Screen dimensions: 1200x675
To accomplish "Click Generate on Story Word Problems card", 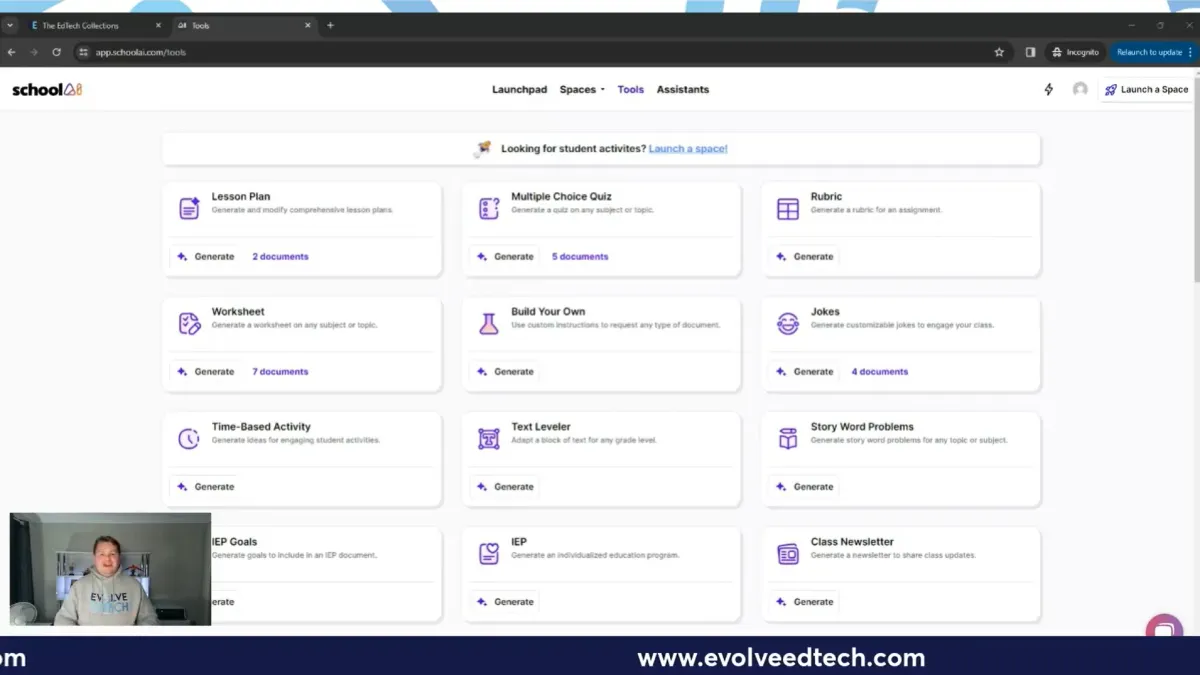I will [804, 486].
